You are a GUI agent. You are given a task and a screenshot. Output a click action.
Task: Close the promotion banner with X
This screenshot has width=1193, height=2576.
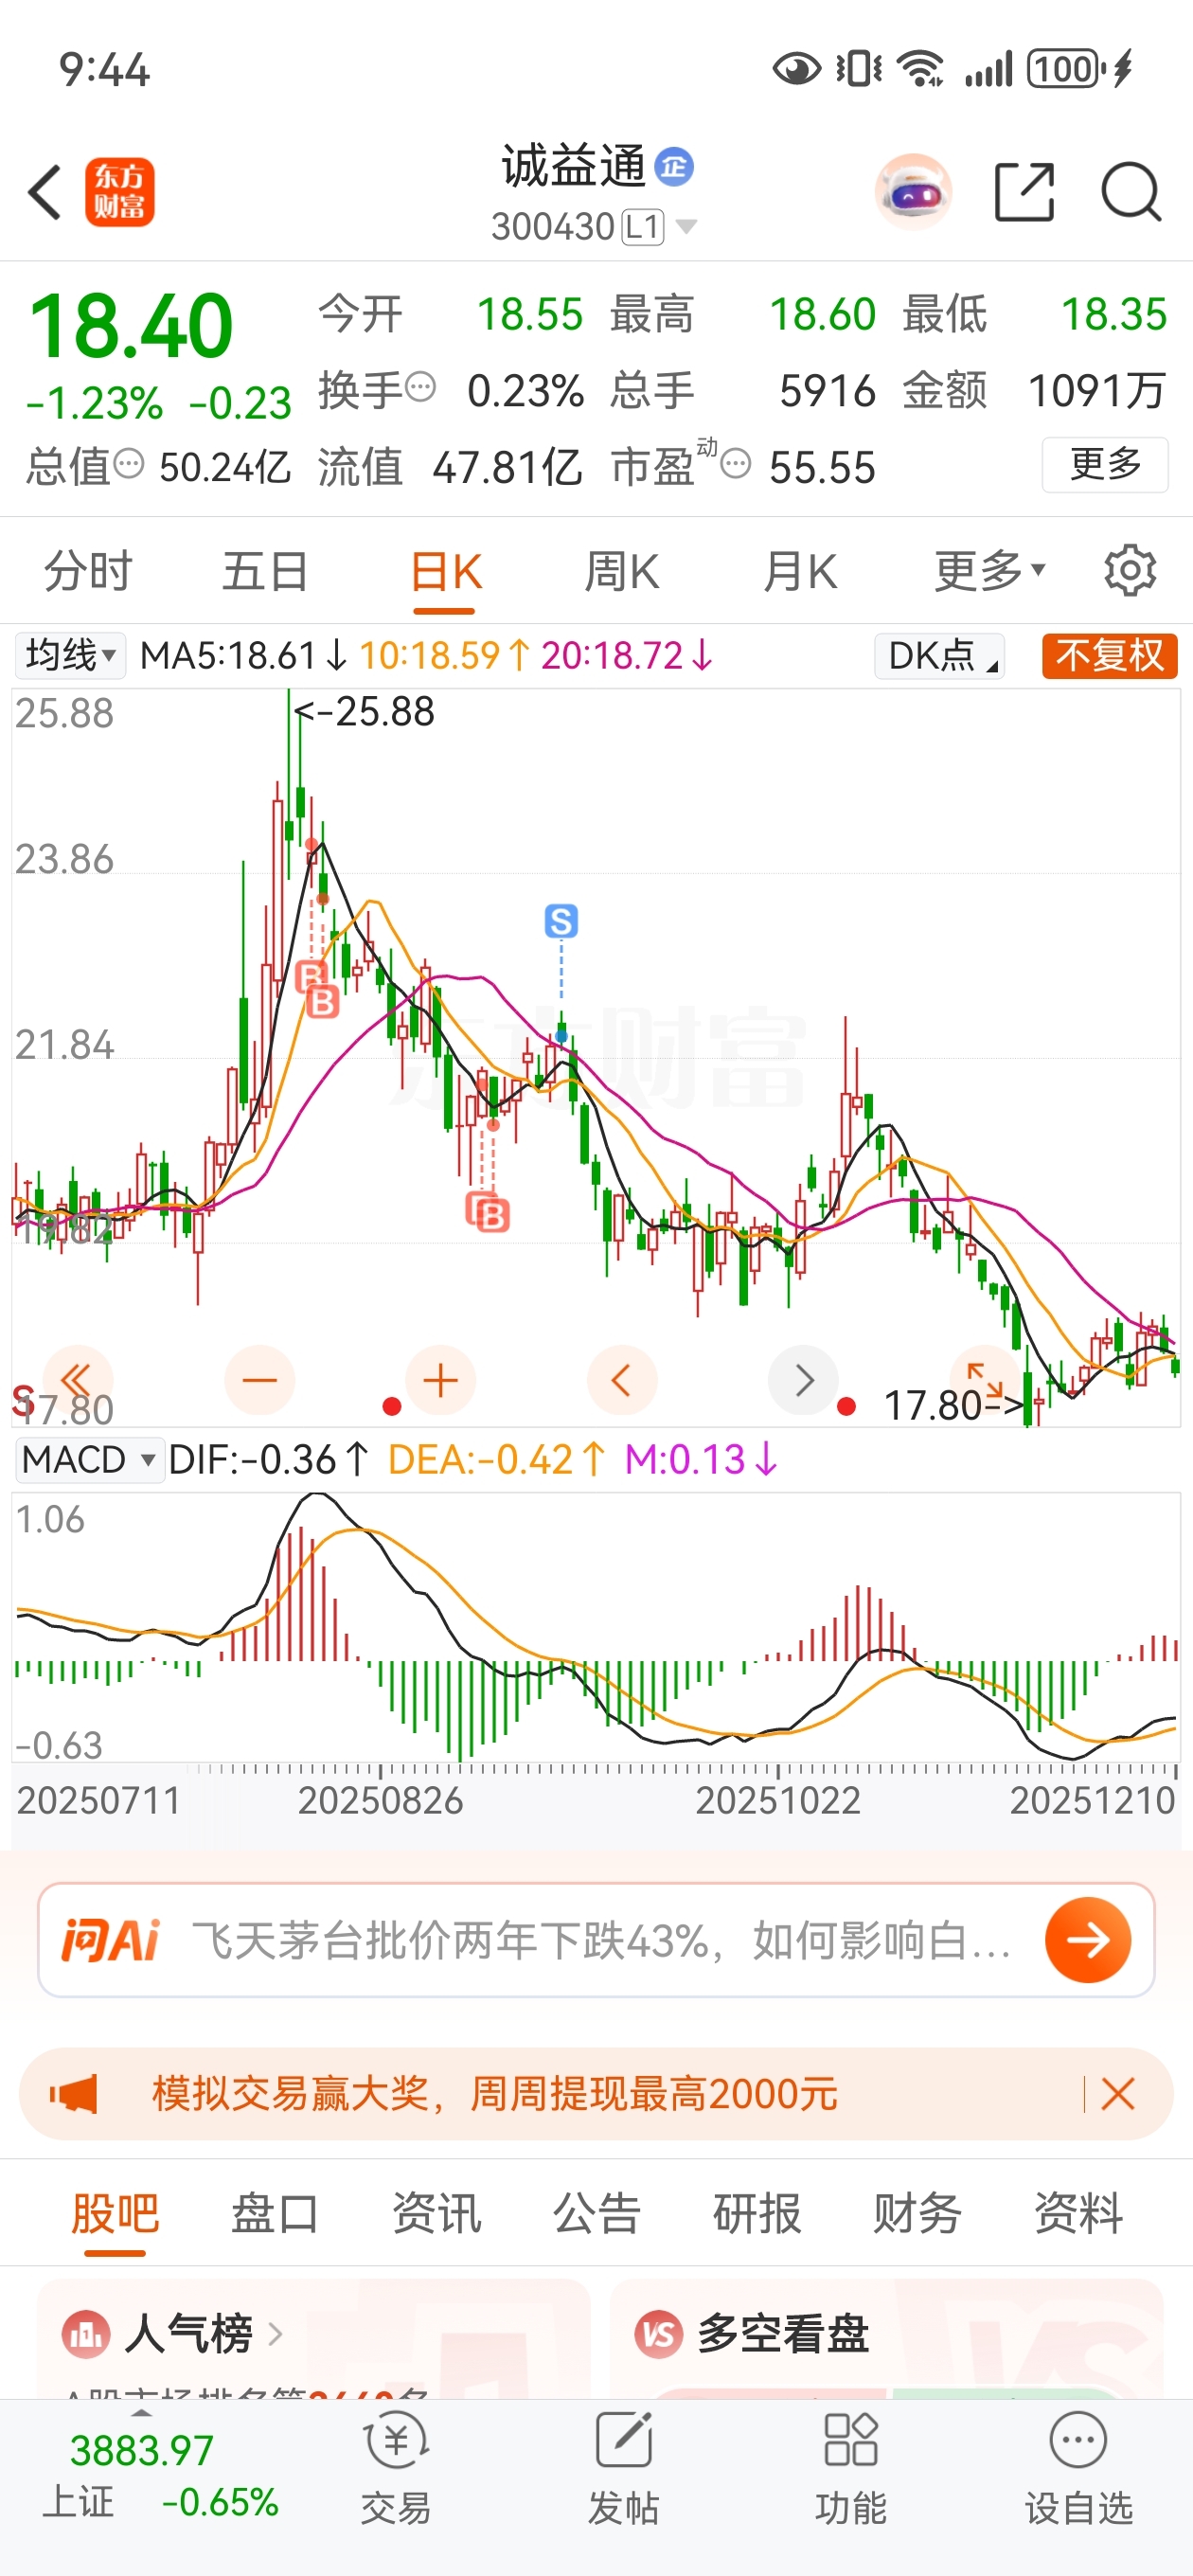tap(1117, 2093)
